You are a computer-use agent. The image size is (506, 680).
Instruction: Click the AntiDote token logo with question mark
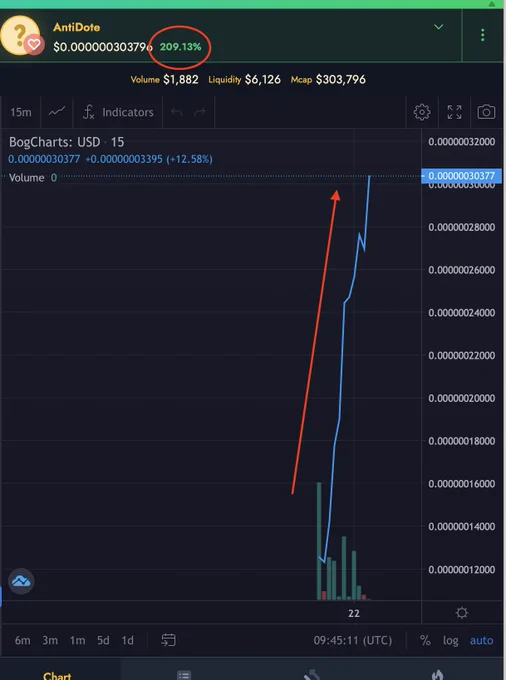(x=18, y=35)
